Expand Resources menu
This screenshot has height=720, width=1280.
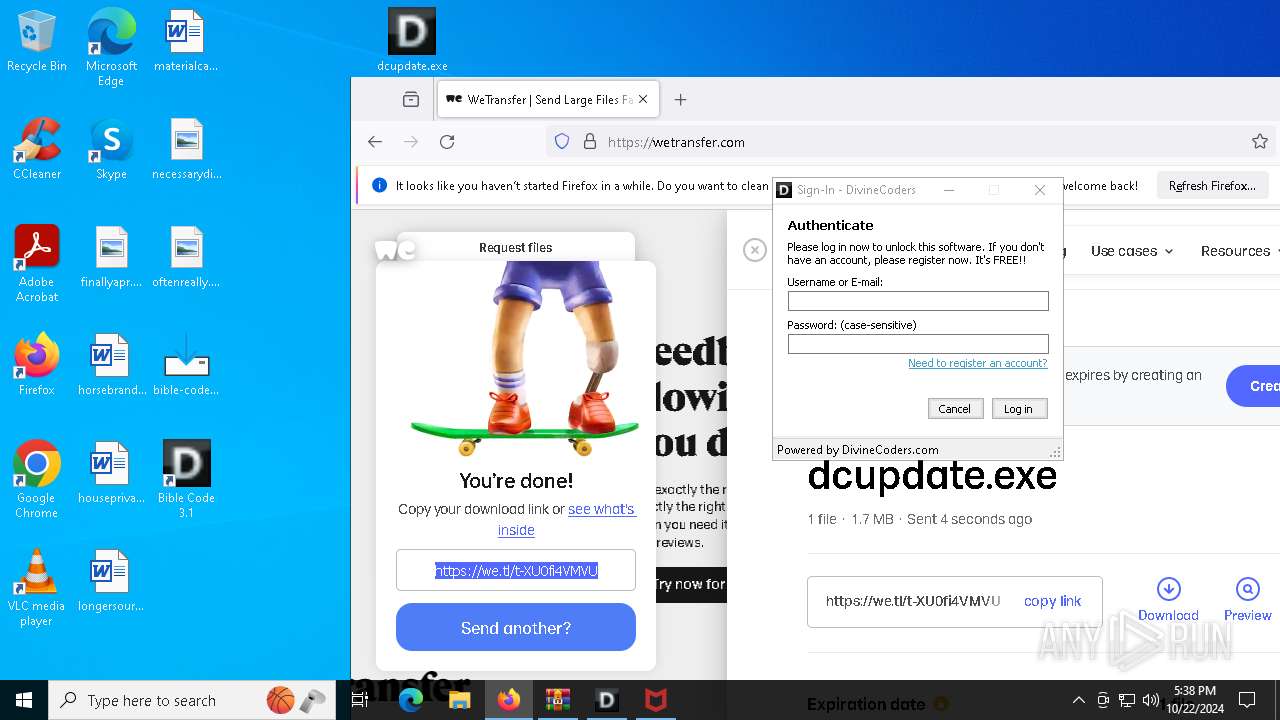point(1240,251)
